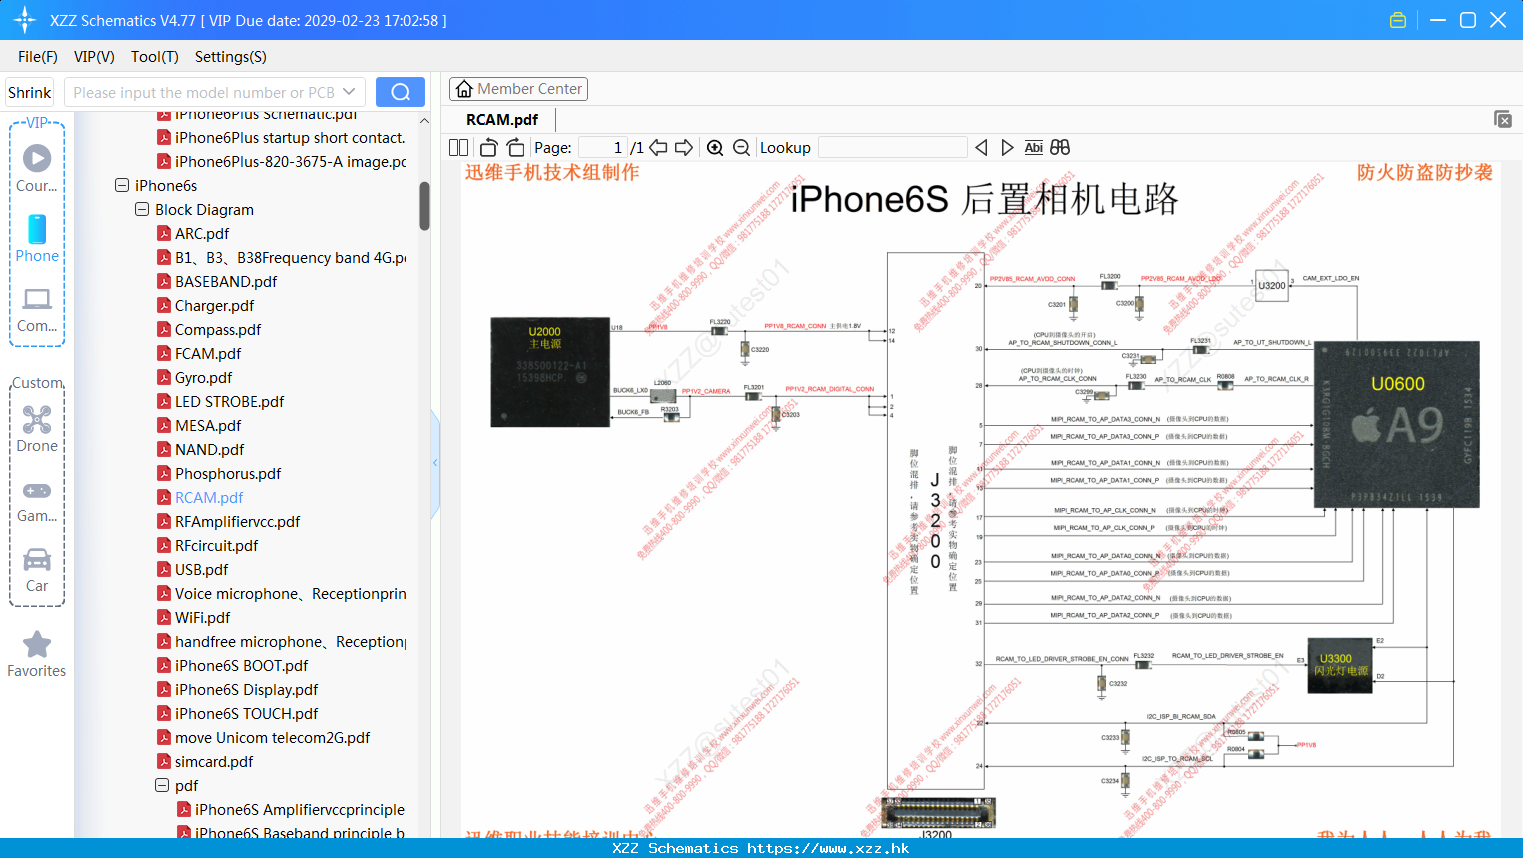Viewport: 1523px width, 858px height.
Task: Click the restore-panel icon beside RCAM tab
Action: [1503, 119]
